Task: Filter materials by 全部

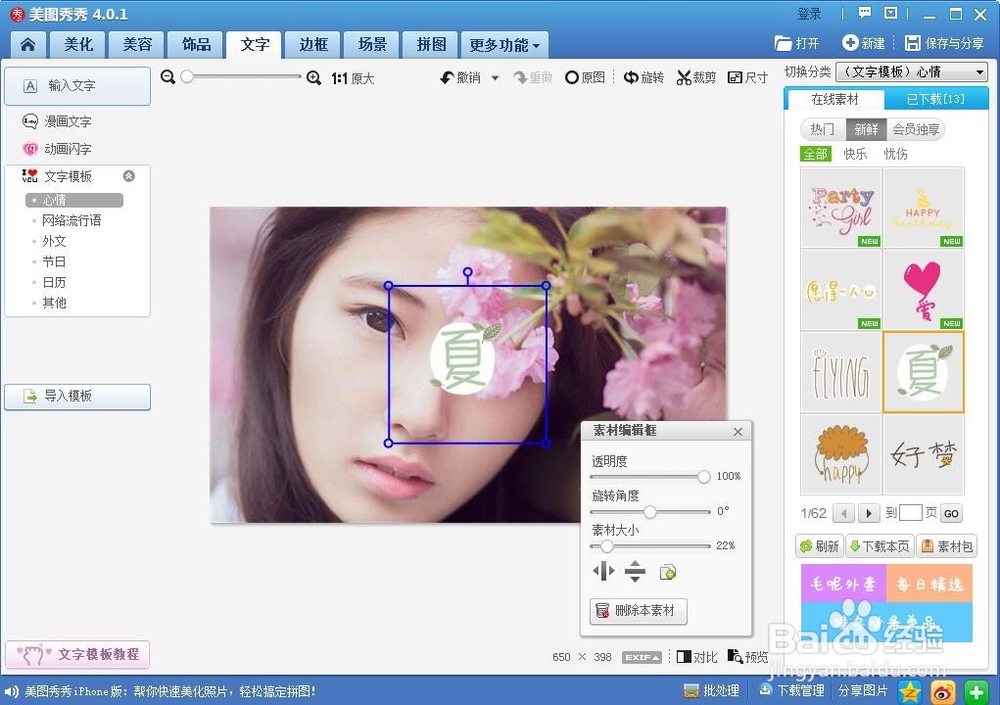Action: tap(816, 154)
